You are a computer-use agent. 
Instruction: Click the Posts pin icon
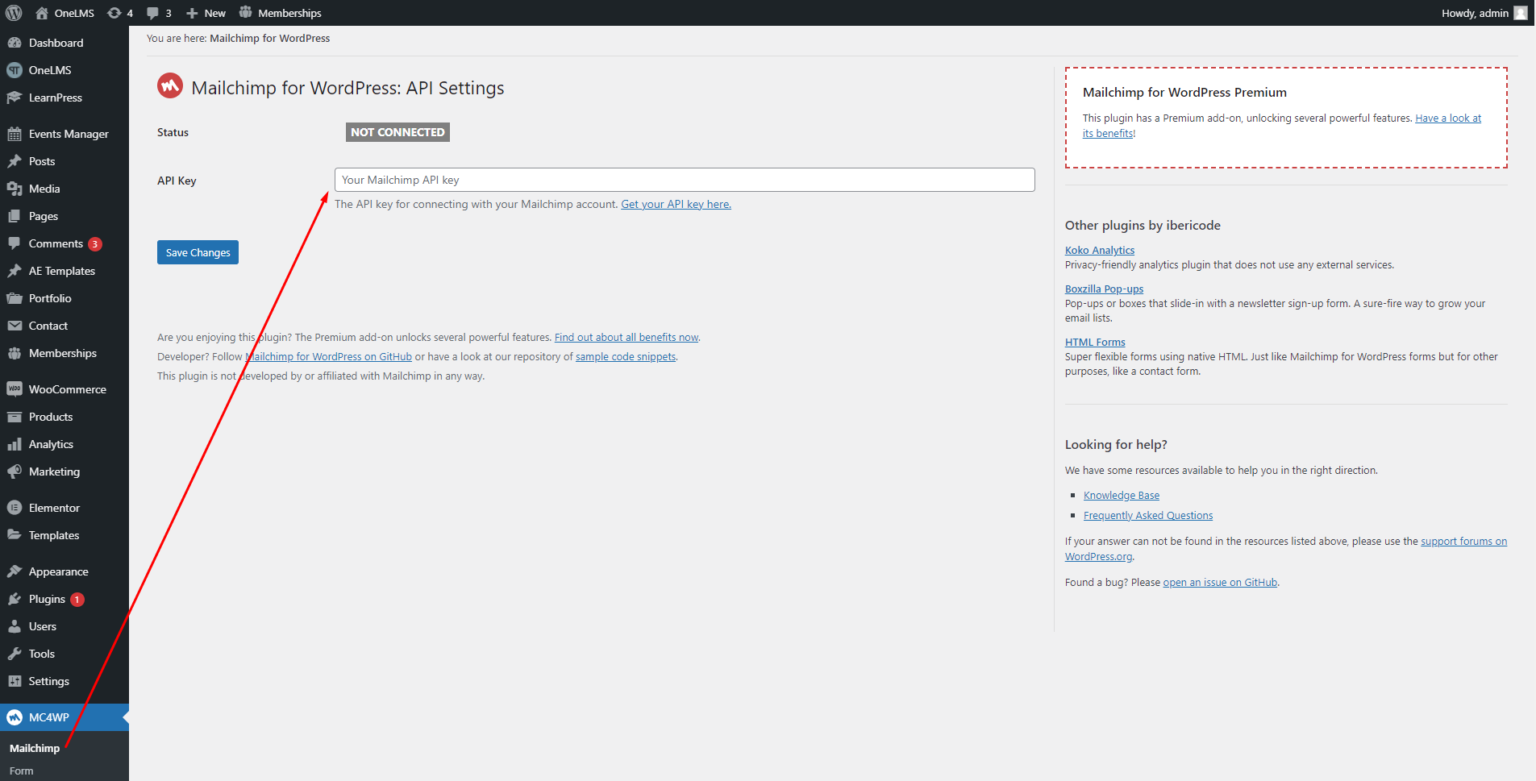14,161
